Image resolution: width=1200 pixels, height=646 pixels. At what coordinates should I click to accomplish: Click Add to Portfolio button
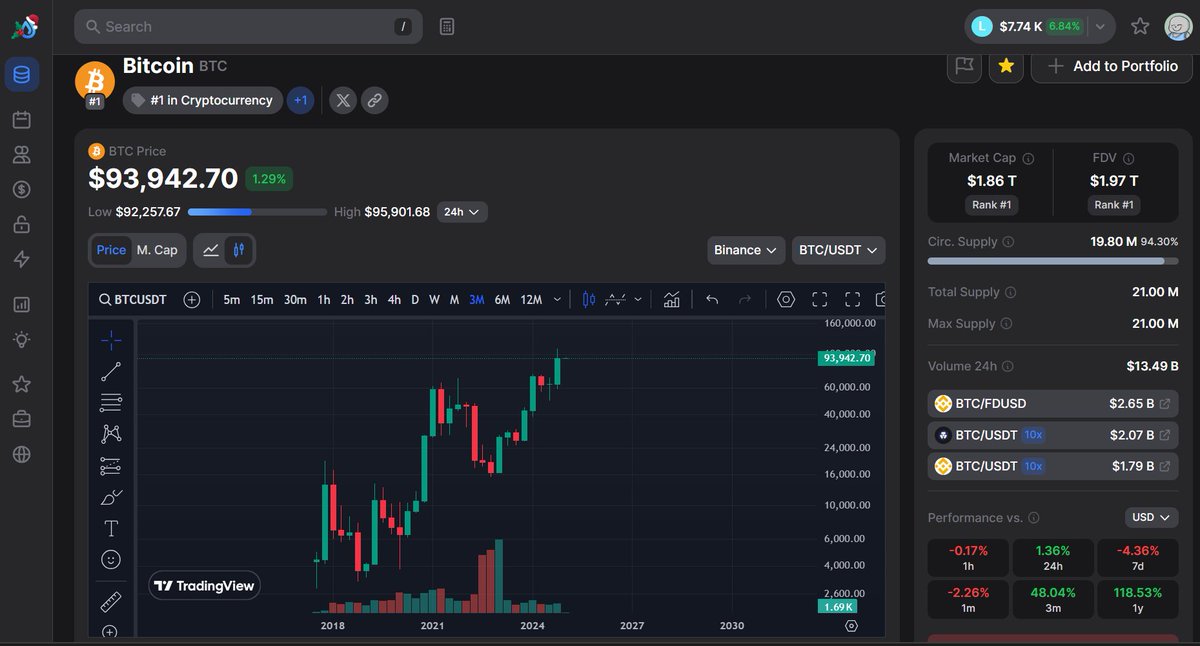(1112, 66)
